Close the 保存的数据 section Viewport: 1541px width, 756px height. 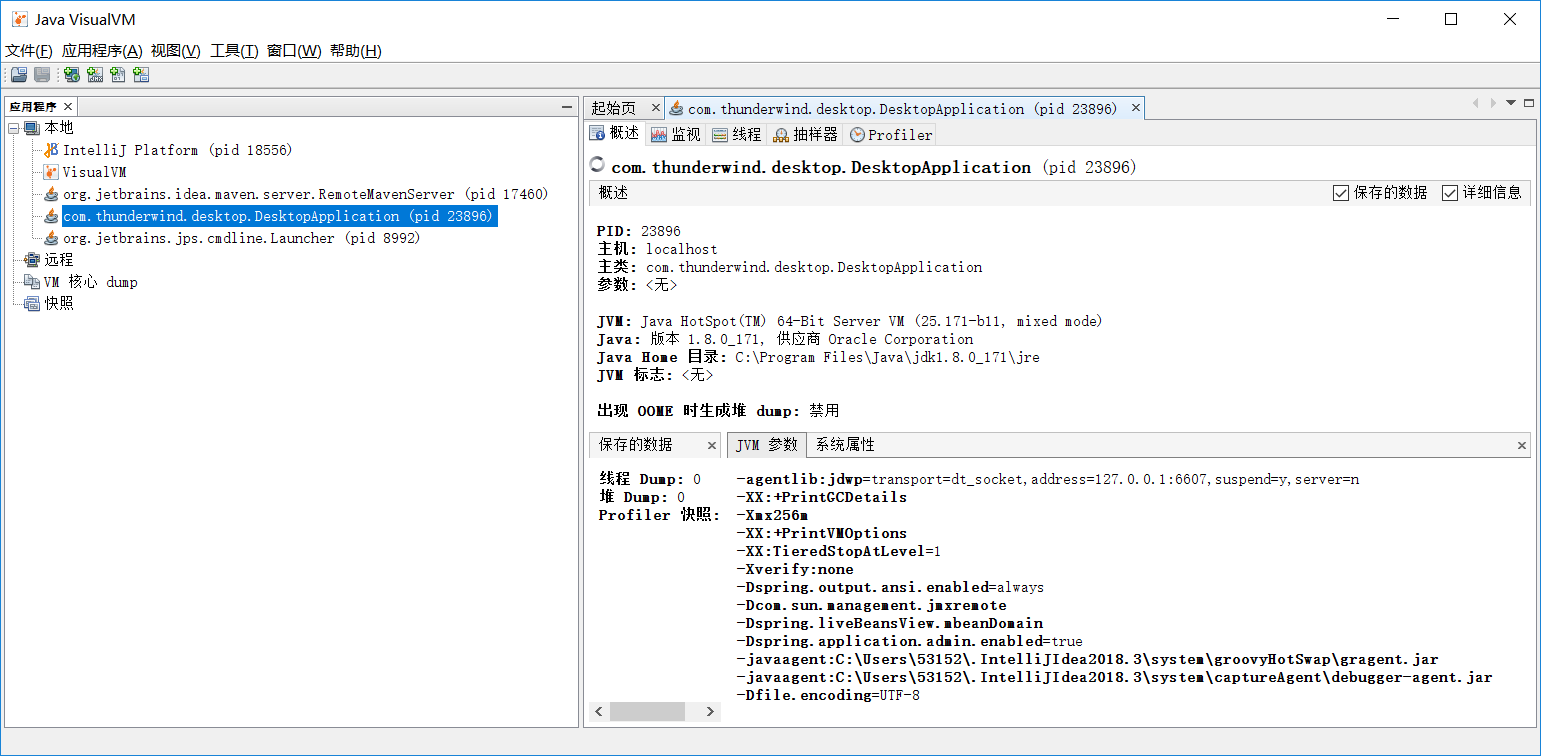712,445
